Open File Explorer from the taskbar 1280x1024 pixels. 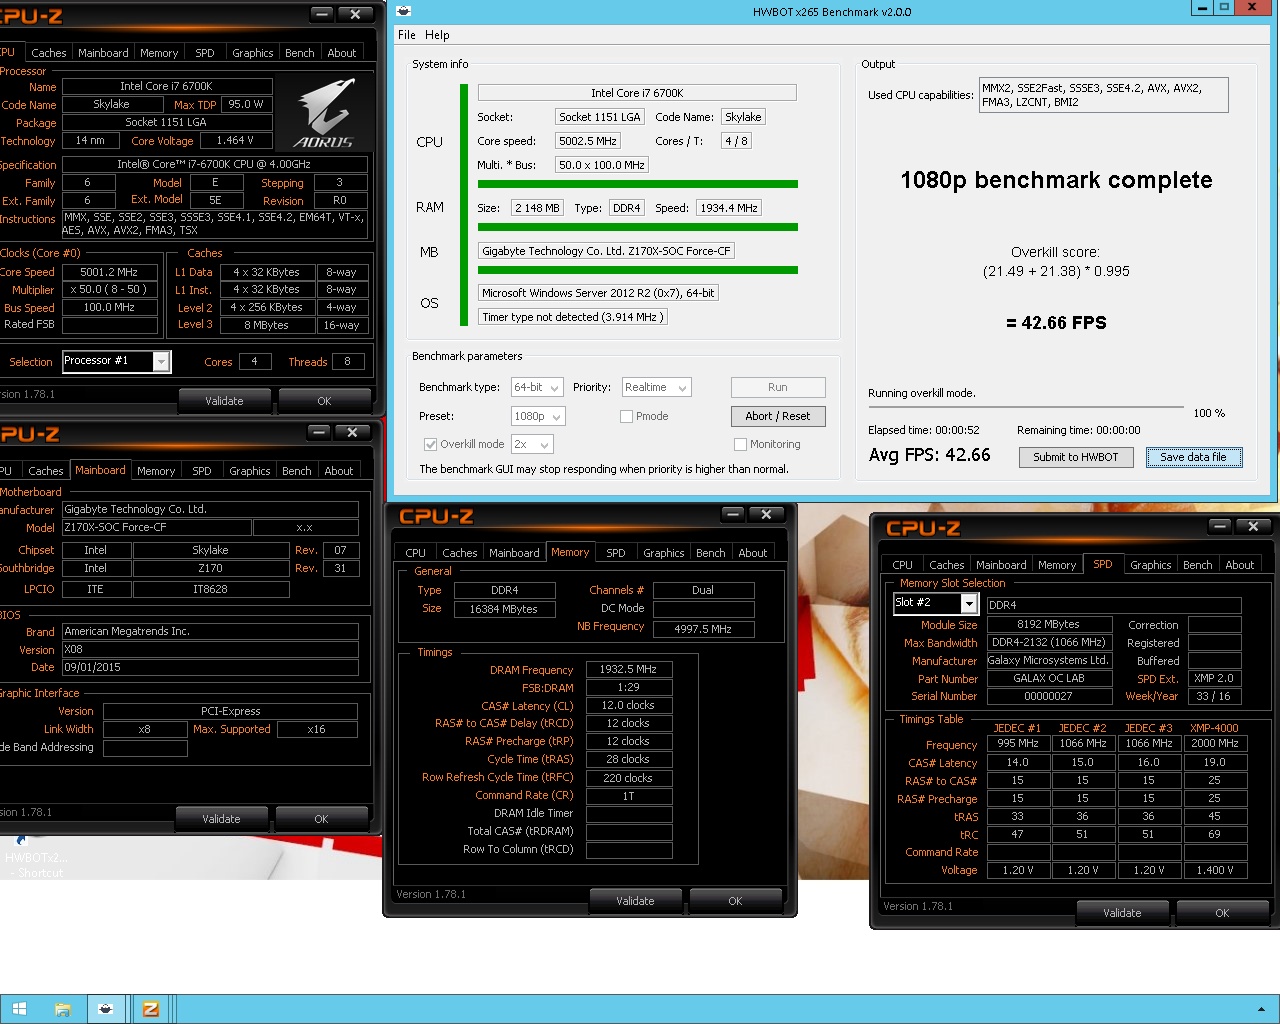tap(63, 1009)
